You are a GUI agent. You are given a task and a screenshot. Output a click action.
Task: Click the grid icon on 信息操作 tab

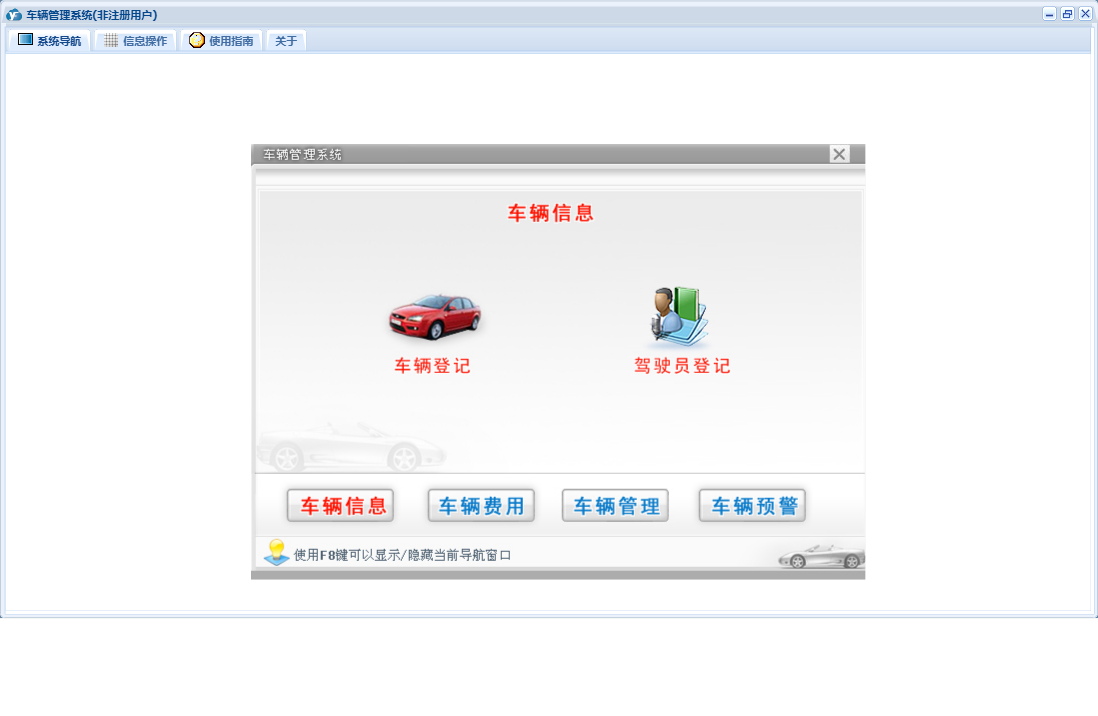tap(111, 41)
